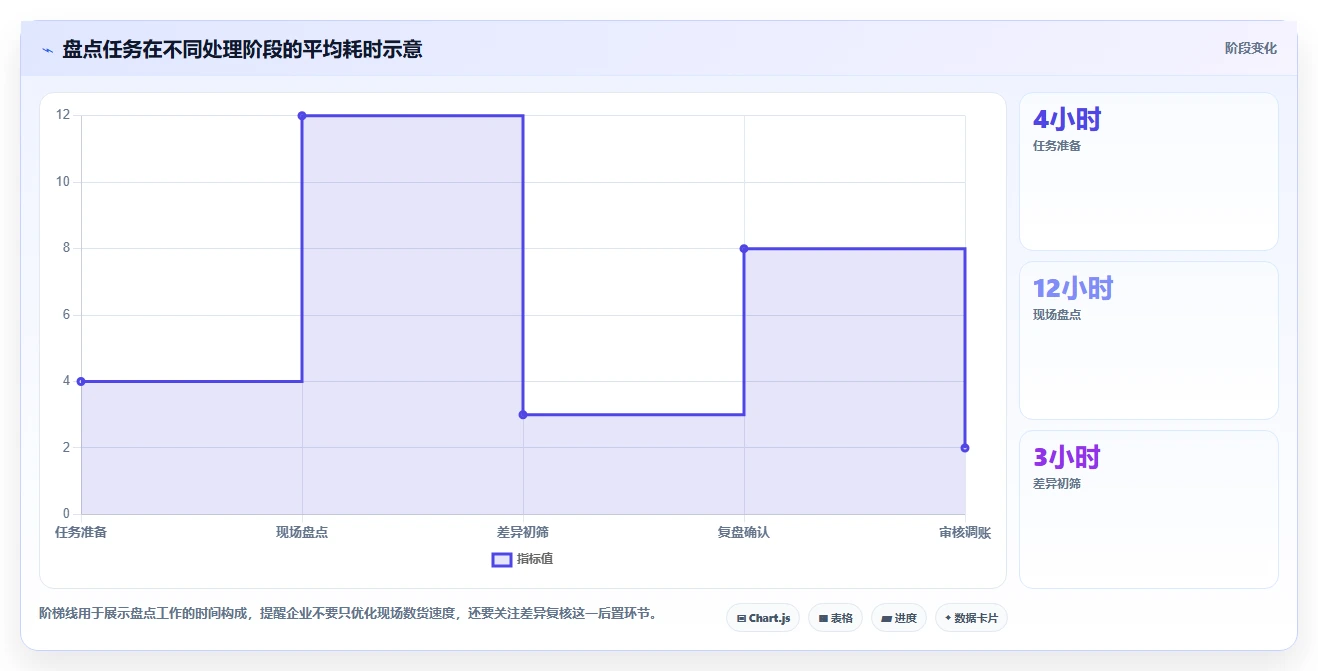Click the description text starting 阶梯线用于展示
This screenshot has width=1318, height=671.
(349, 613)
